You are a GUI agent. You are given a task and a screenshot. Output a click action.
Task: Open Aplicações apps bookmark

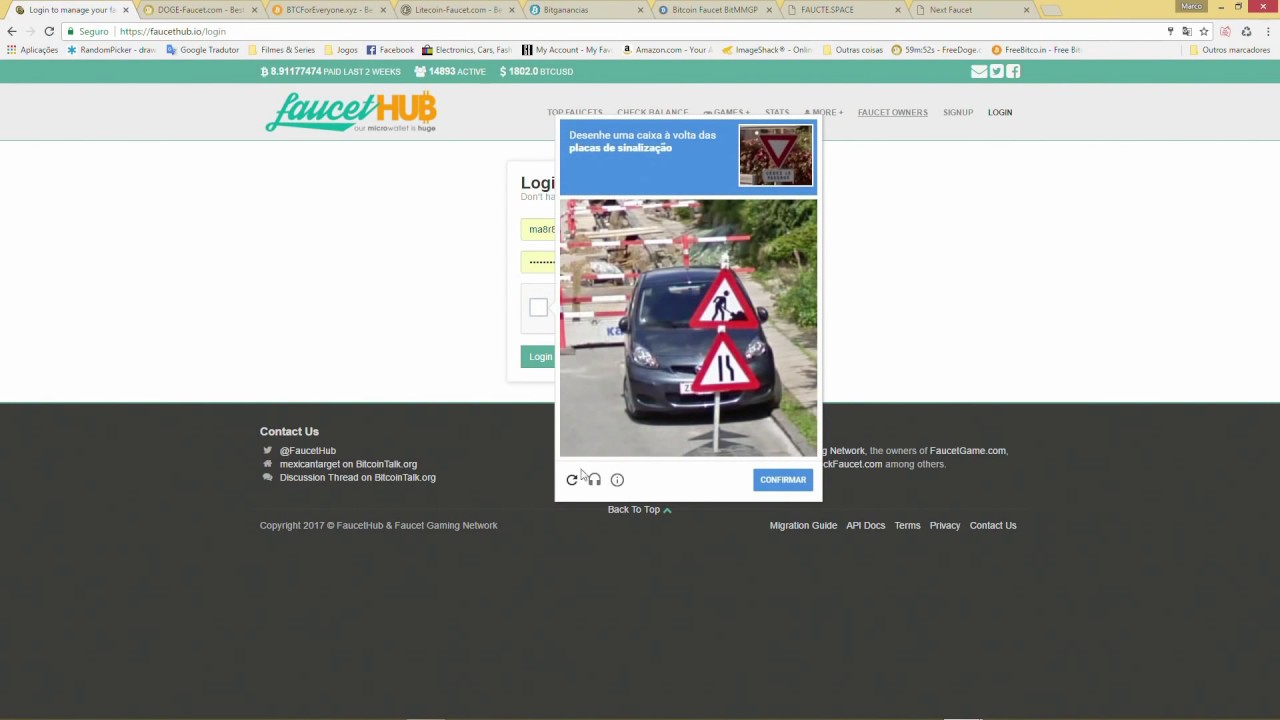[x=32, y=50]
